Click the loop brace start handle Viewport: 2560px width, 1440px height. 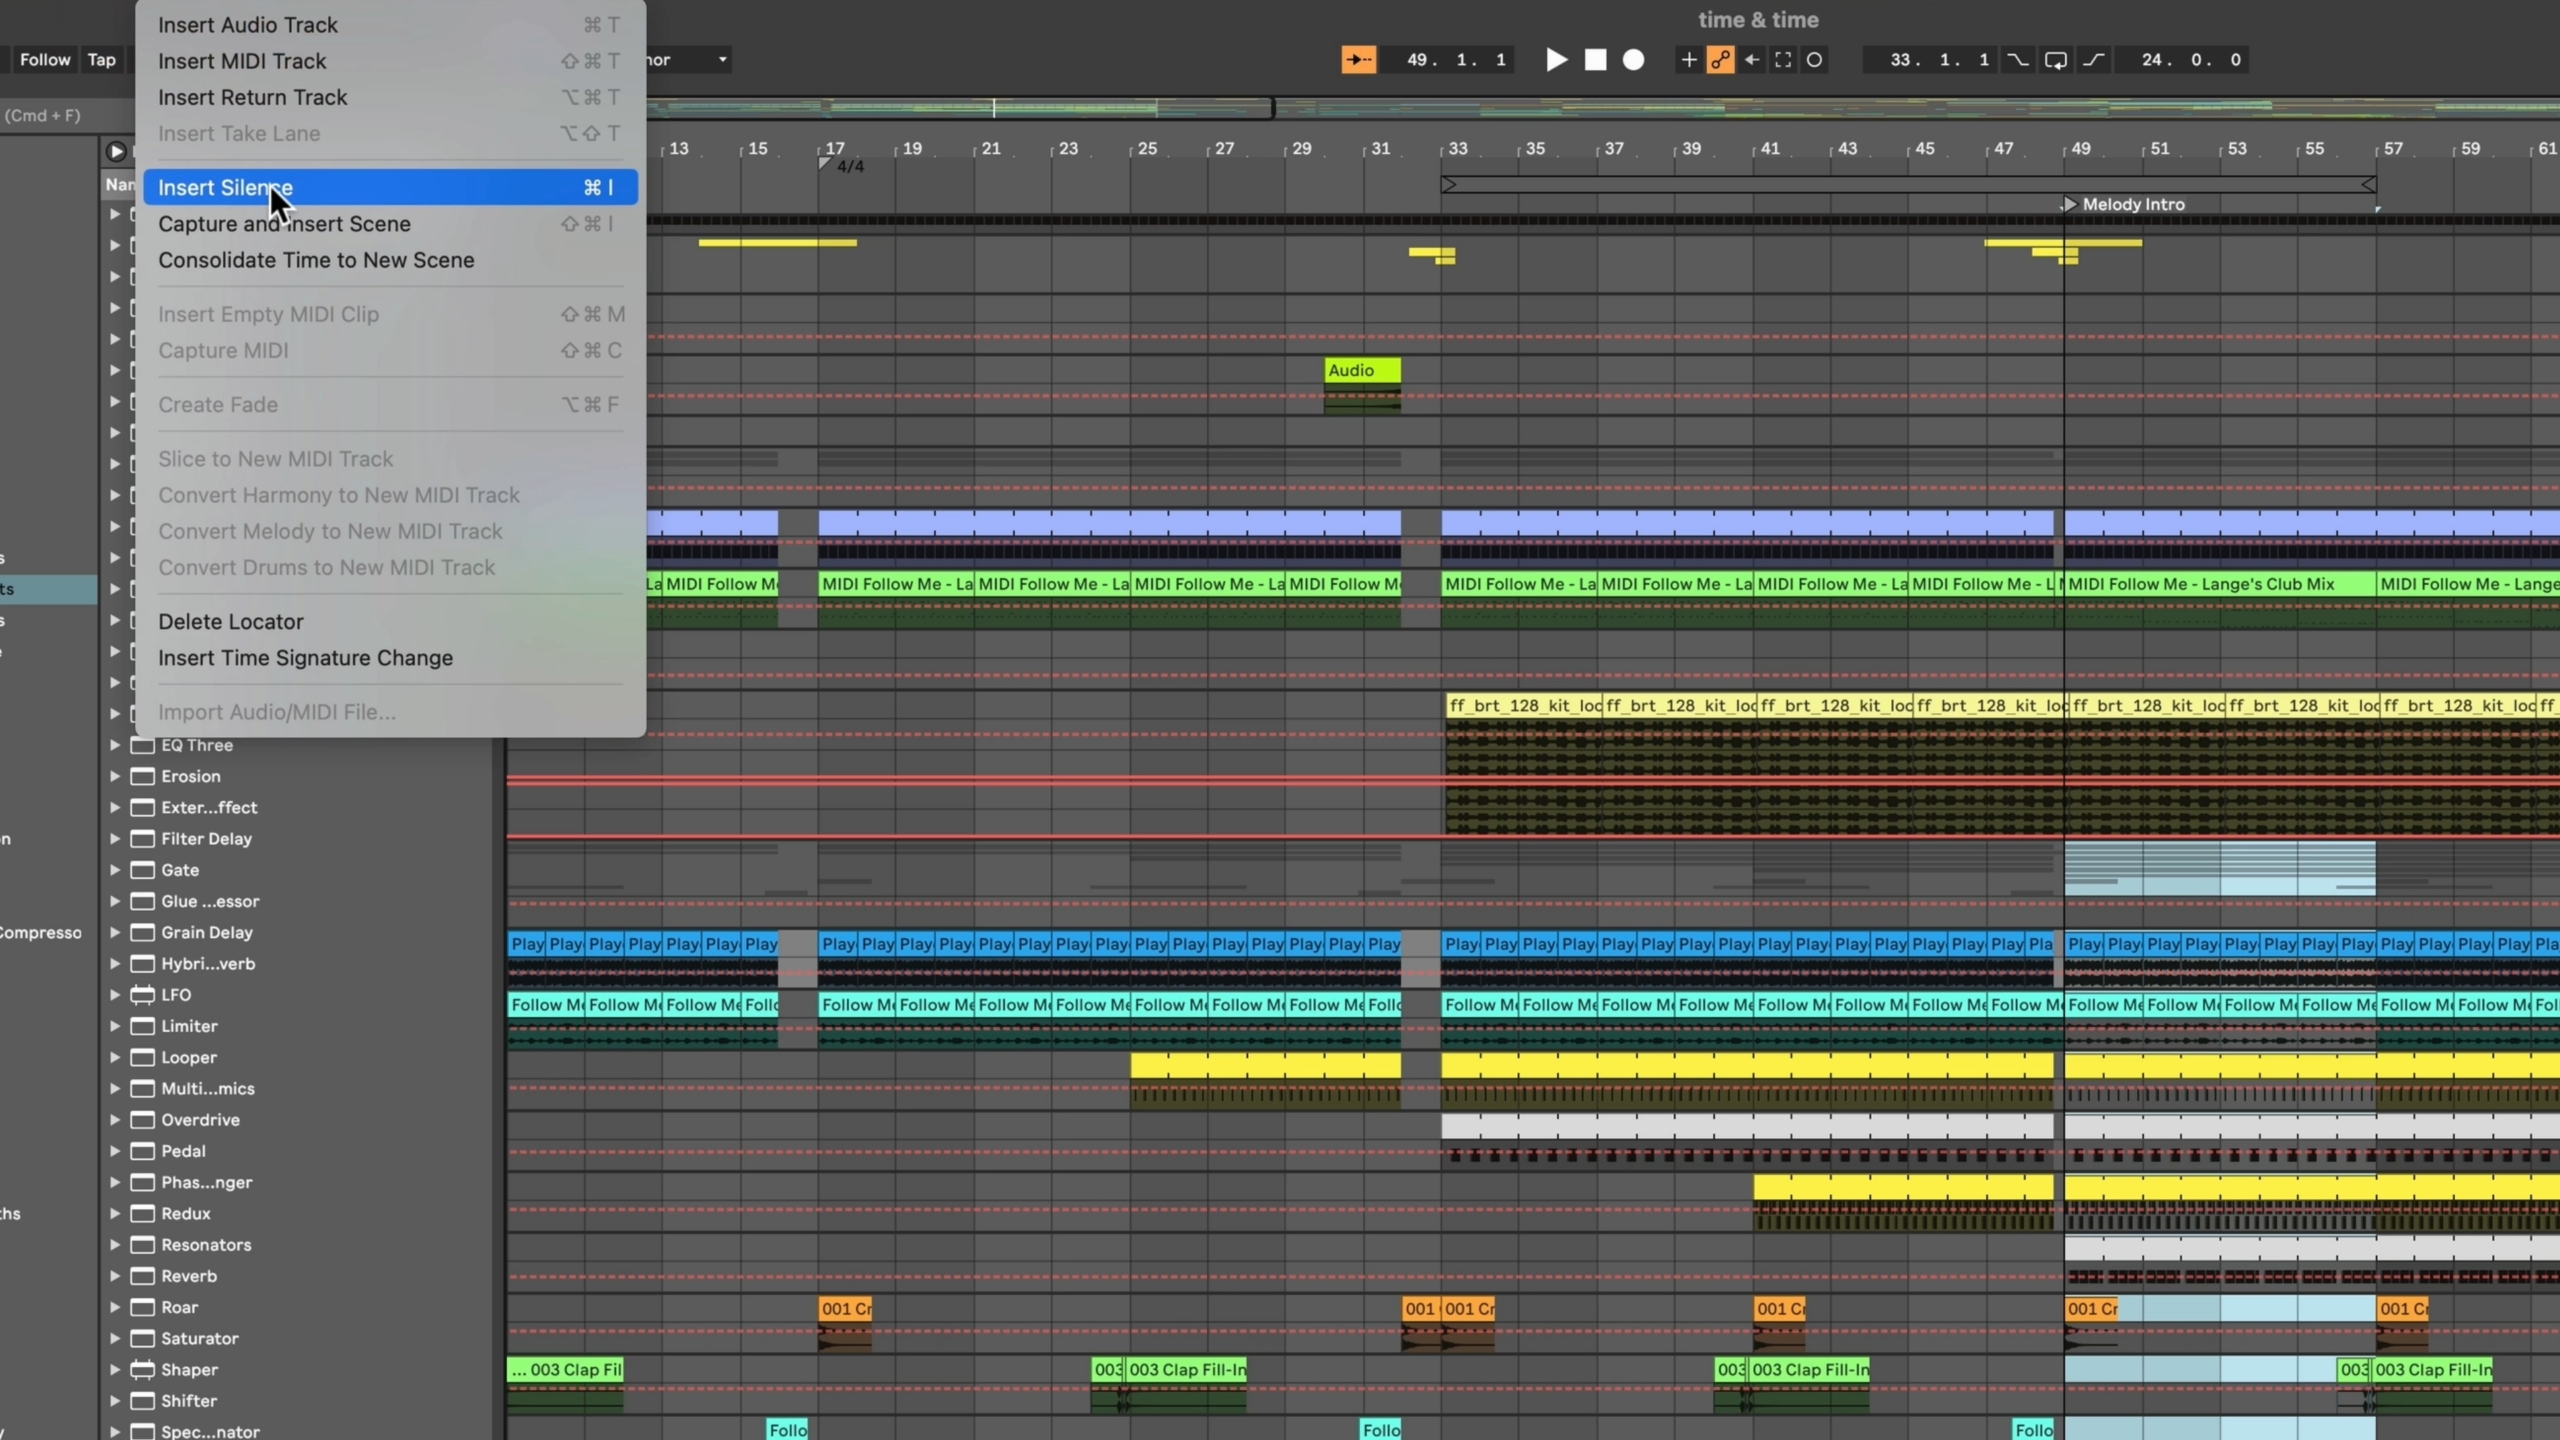click(1449, 184)
